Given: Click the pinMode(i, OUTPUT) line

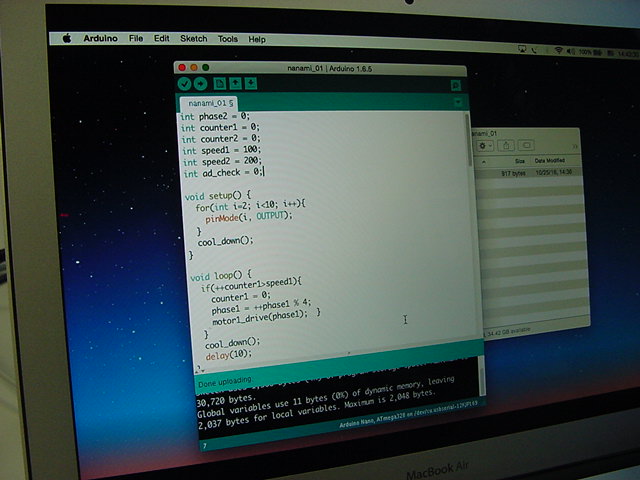Looking at the screenshot, I should [249, 217].
